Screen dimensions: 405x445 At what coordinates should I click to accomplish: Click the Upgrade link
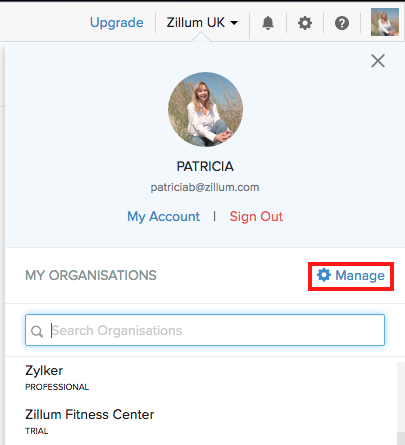117,22
